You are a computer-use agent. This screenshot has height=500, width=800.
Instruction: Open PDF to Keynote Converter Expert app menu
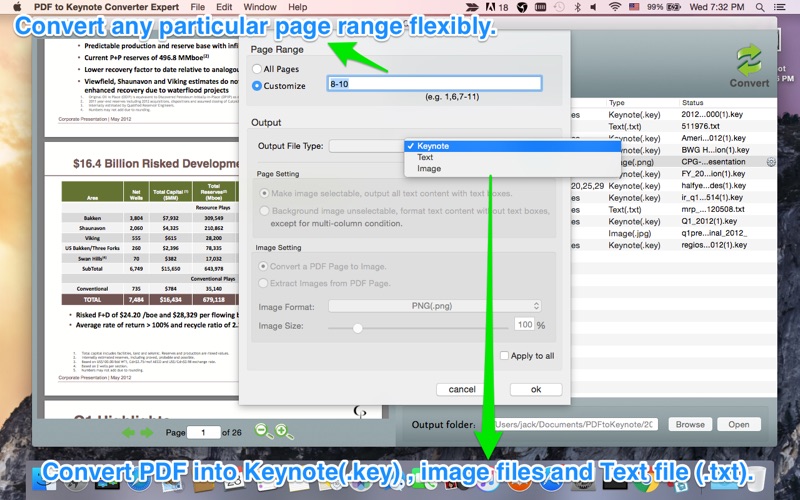(x=106, y=7)
